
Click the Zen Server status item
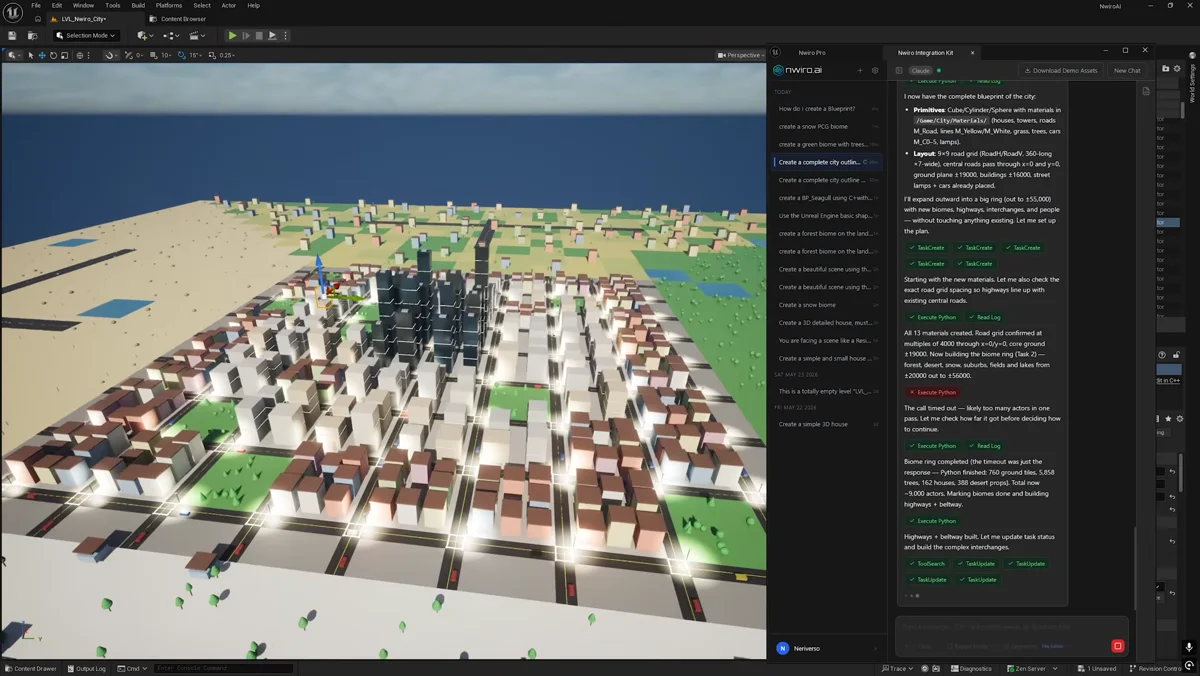(1029, 668)
